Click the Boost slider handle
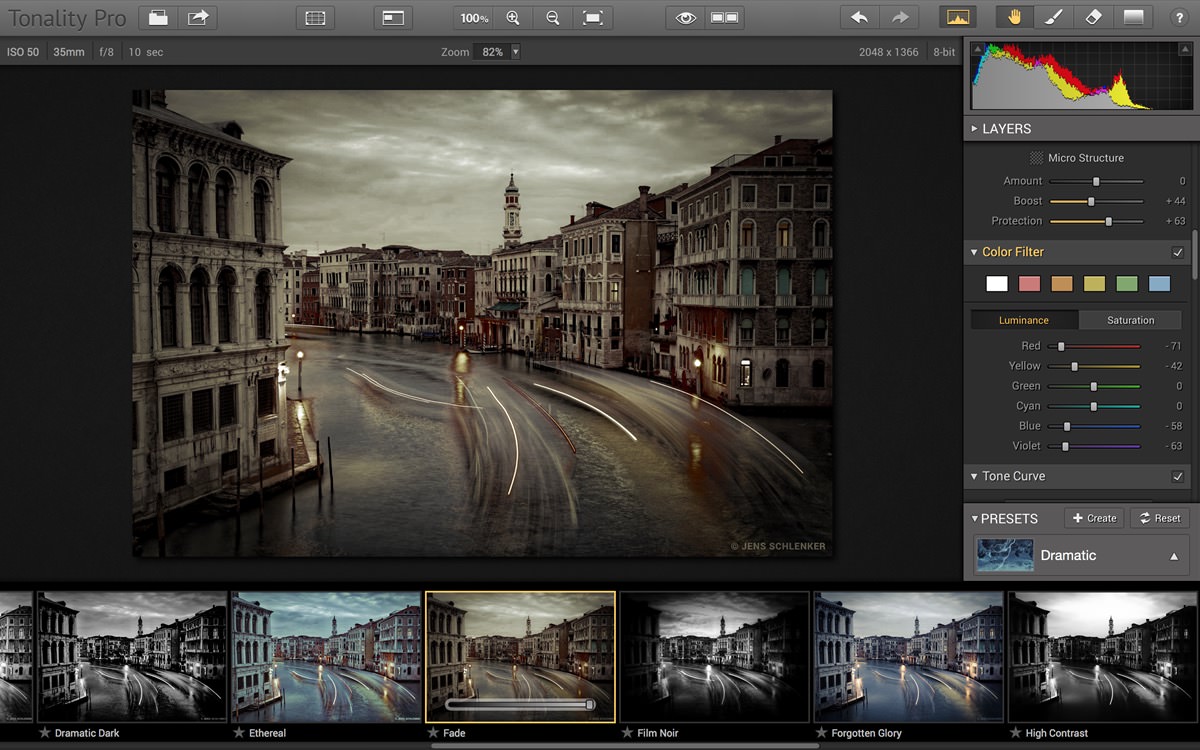Viewport: 1200px width, 750px height. (1091, 201)
